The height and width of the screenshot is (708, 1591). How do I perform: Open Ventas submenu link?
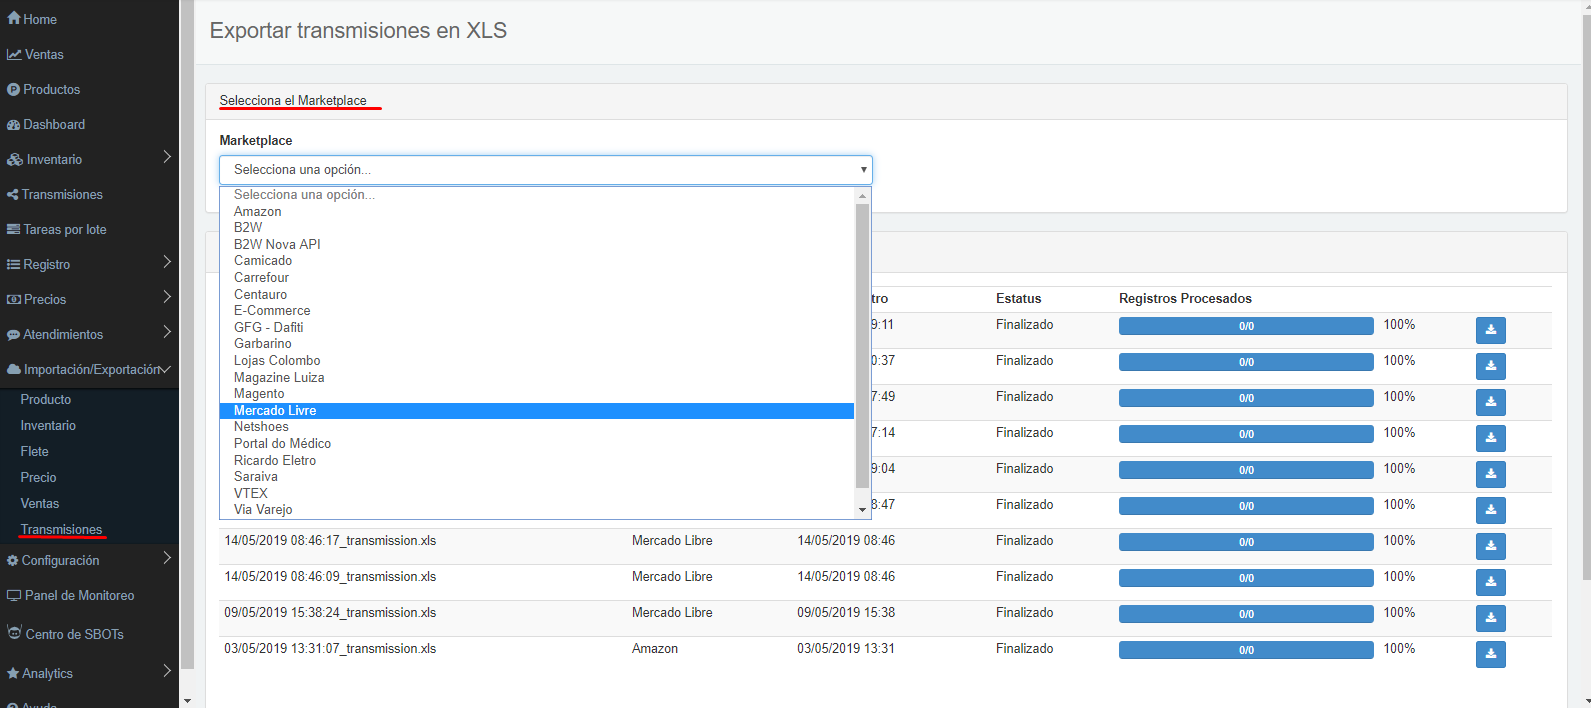(x=40, y=503)
